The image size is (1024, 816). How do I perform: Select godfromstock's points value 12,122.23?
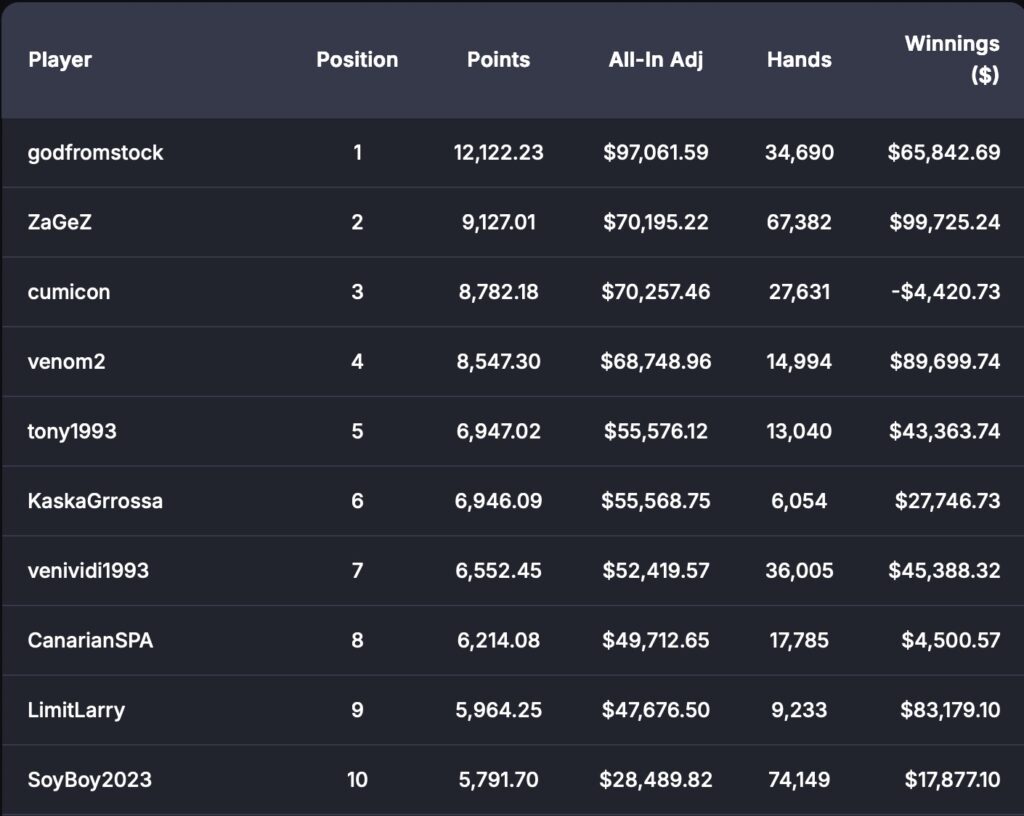click(x=498, y=153)
